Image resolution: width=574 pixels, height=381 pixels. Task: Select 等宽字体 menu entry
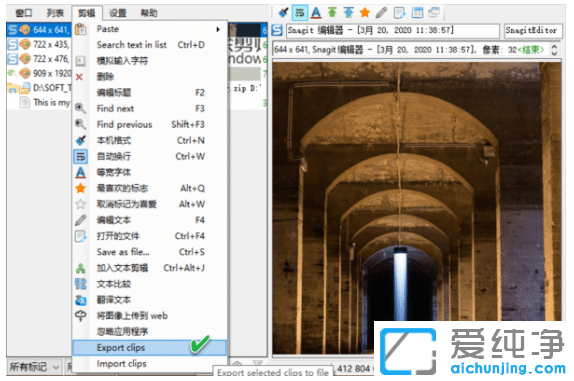click(x=150, y=172)
